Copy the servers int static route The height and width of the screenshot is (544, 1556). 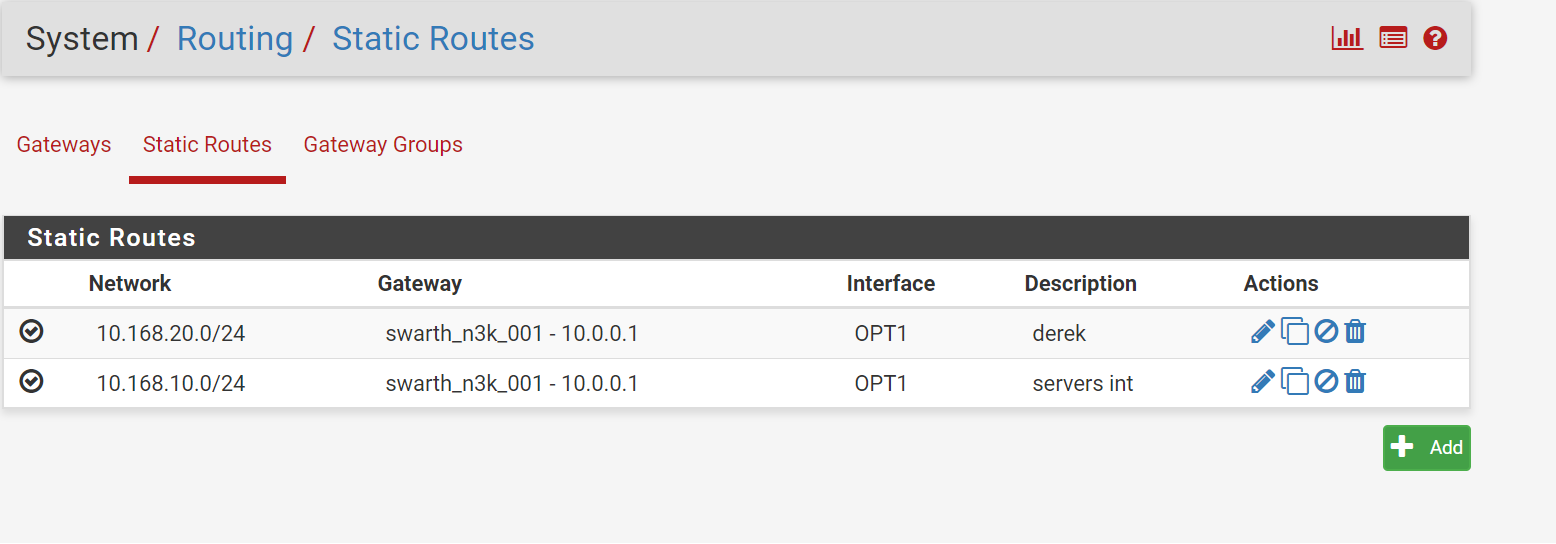coord(1295,381)
